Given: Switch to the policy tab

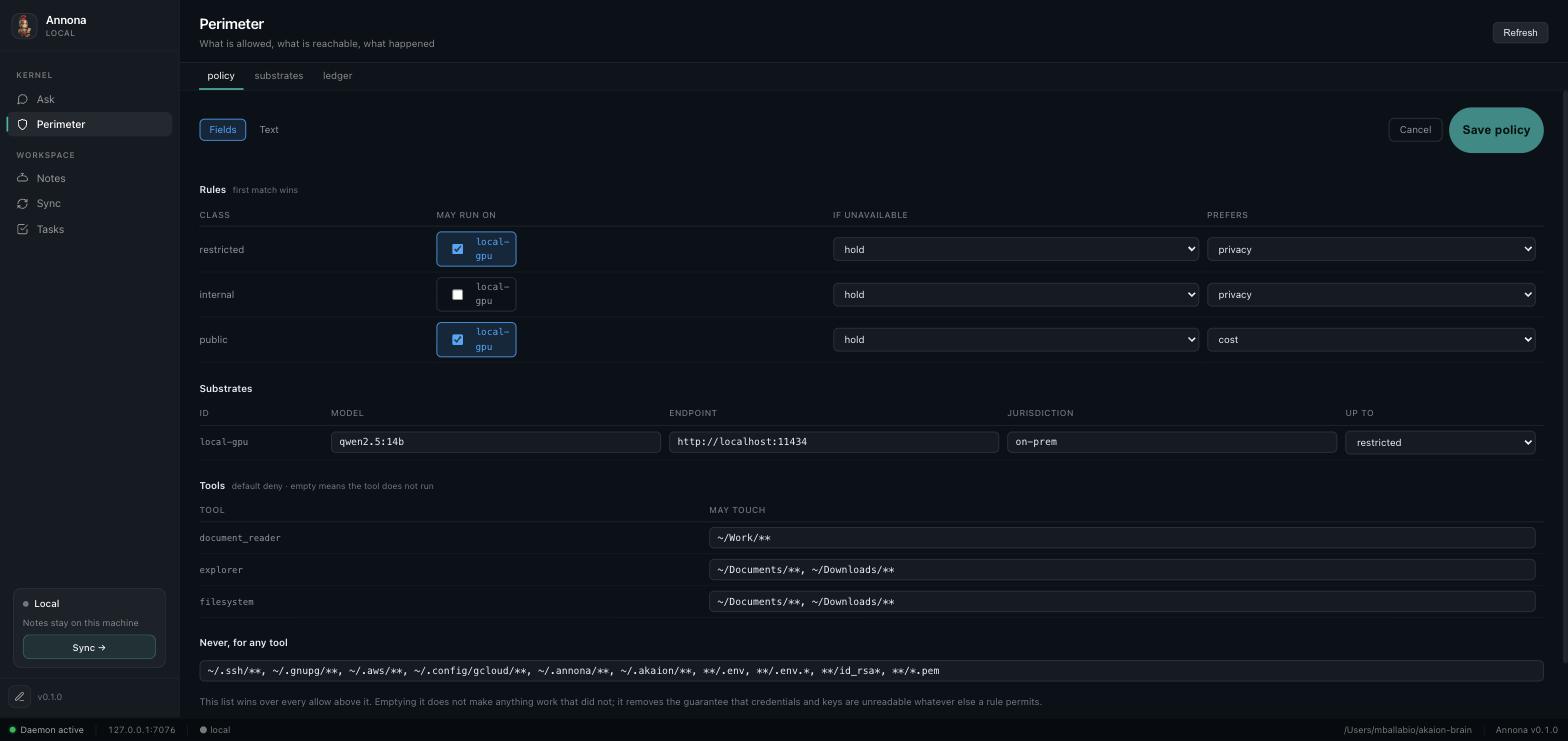Looking at the screenshot, I should tap(221, 76).
